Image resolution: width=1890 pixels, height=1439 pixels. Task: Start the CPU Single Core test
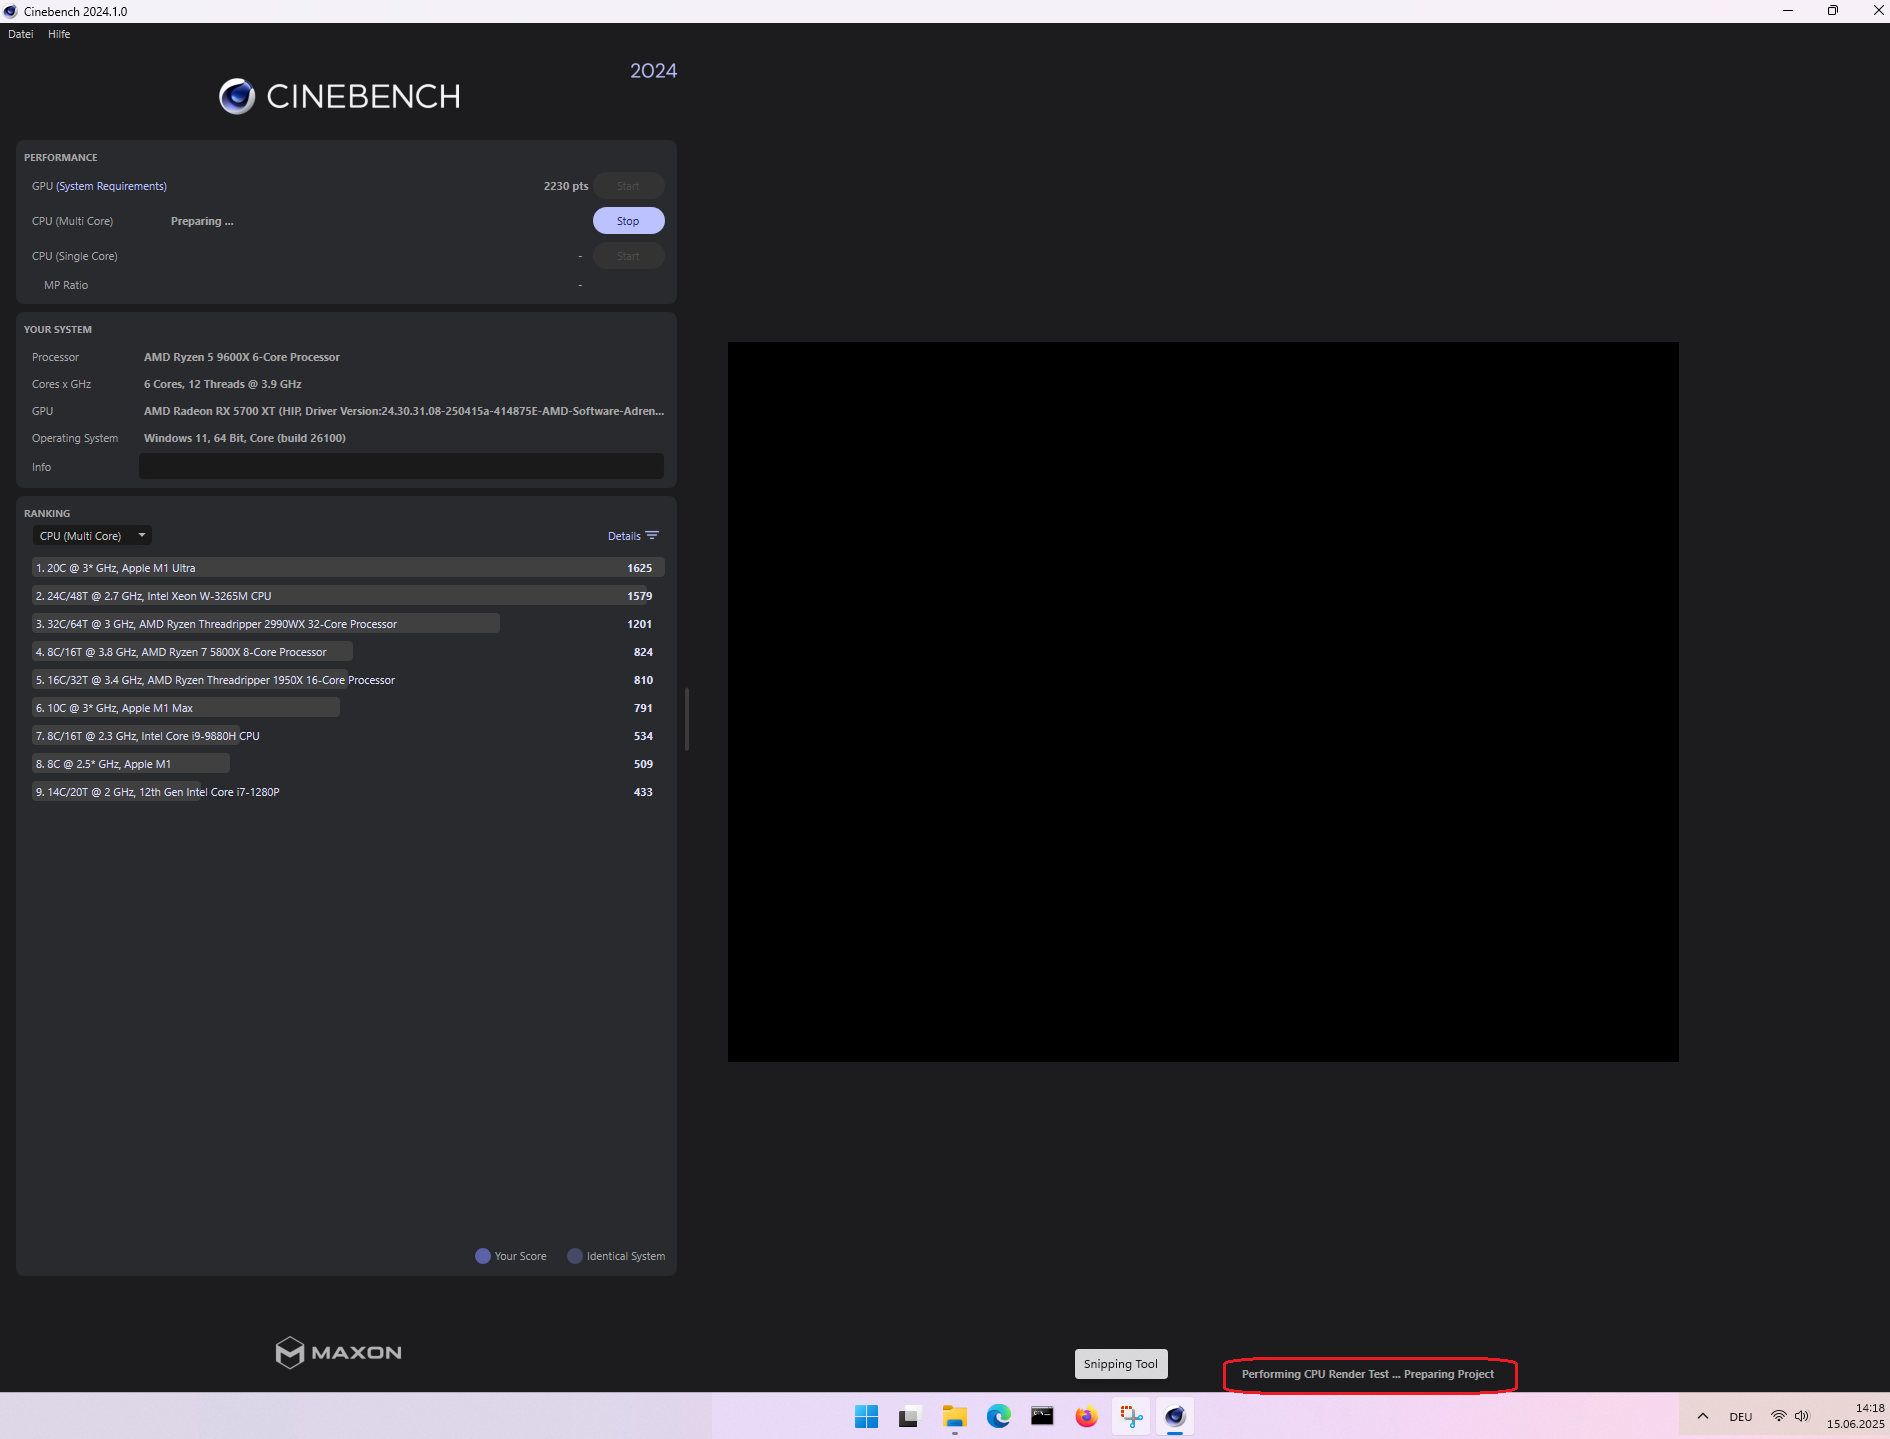[628, 256]
